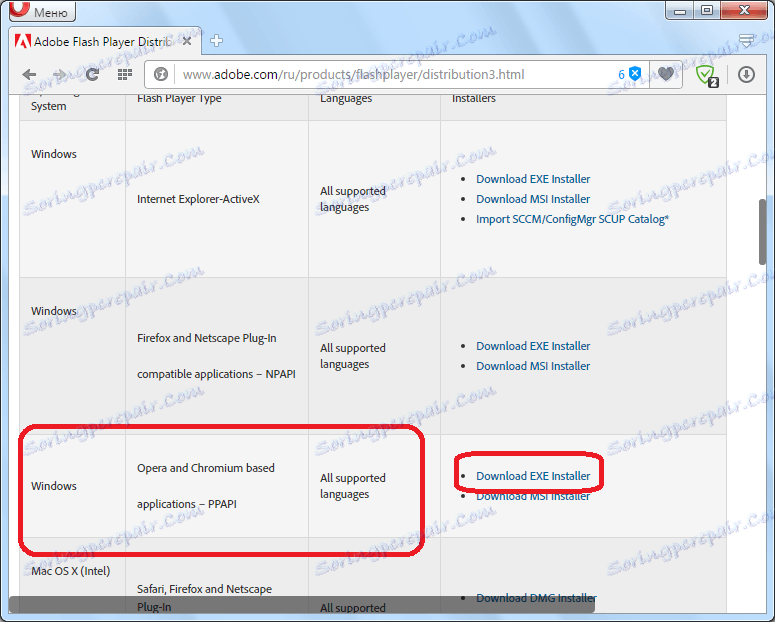The image size is (775, 622).
Task: Click the site info globe icon
Action: [x=161, y=75]
